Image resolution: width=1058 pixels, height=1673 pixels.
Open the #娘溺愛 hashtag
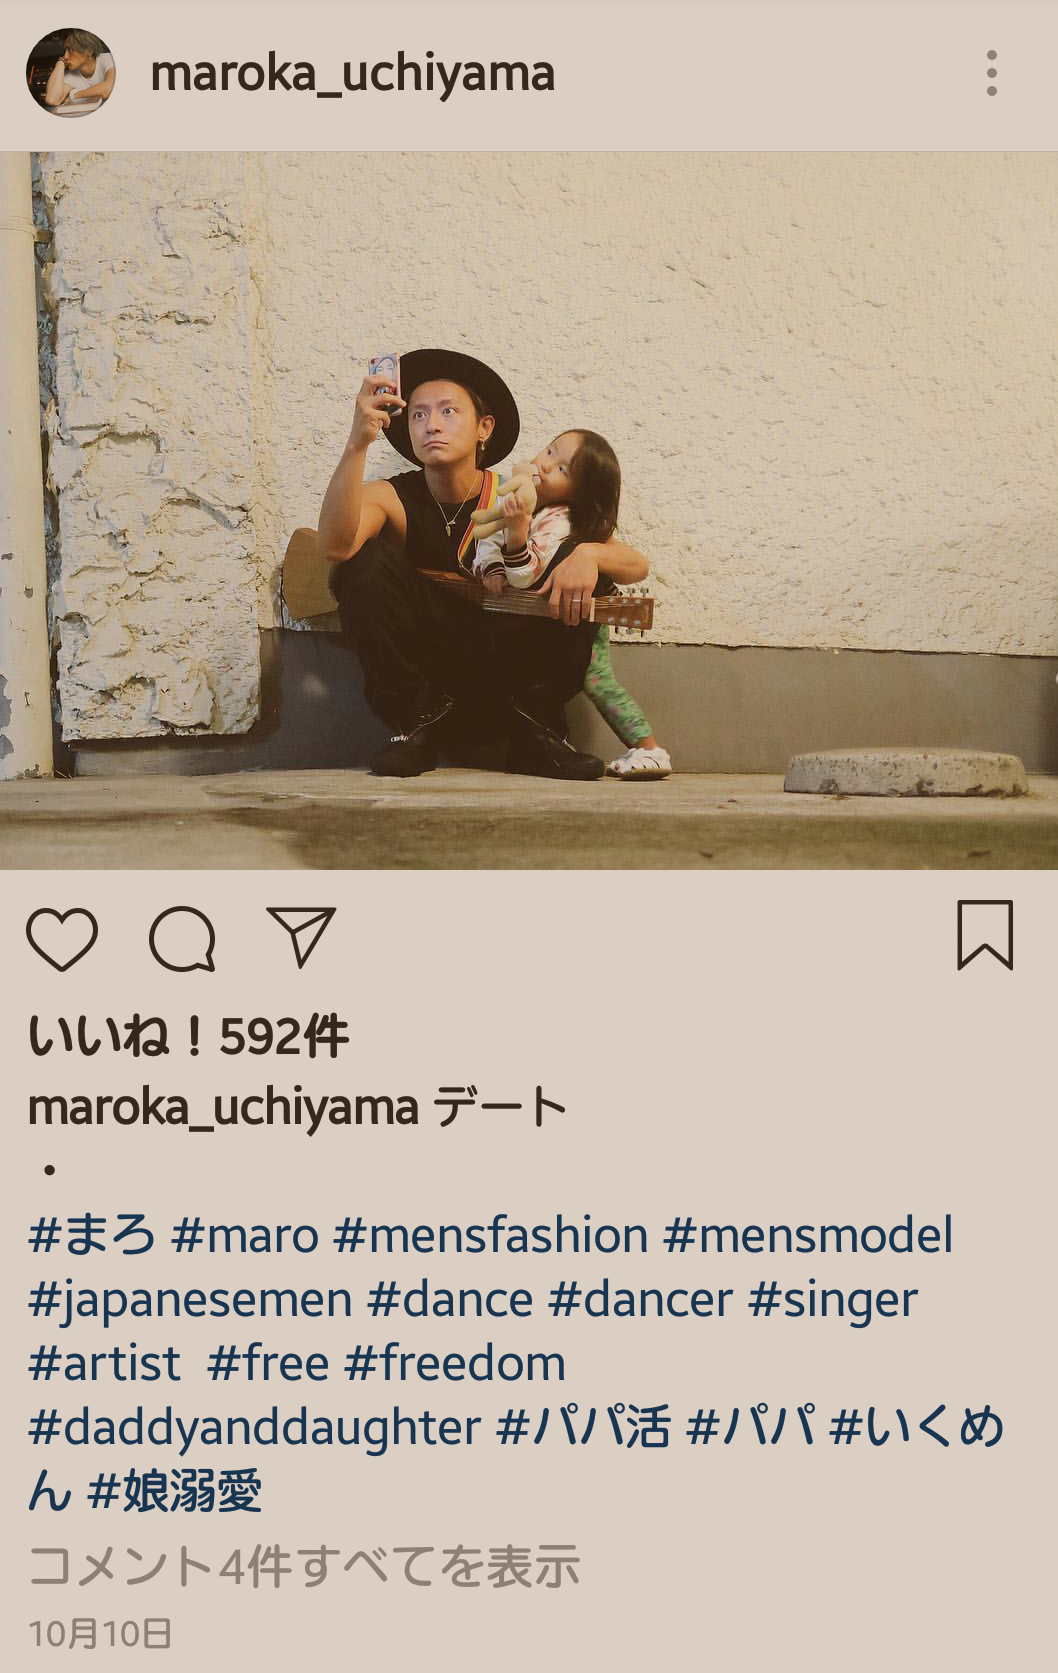pyautogui.click(x=175, y=1493)
